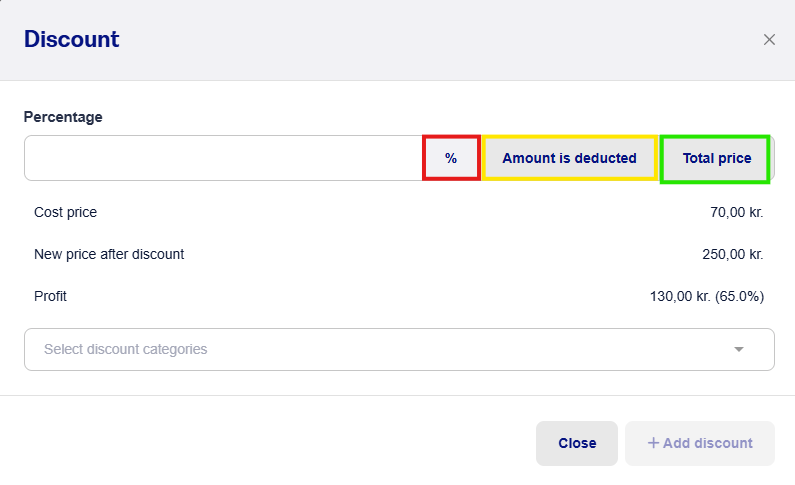
Task: Click the Discount dialog title
Action: coord(71,39)
